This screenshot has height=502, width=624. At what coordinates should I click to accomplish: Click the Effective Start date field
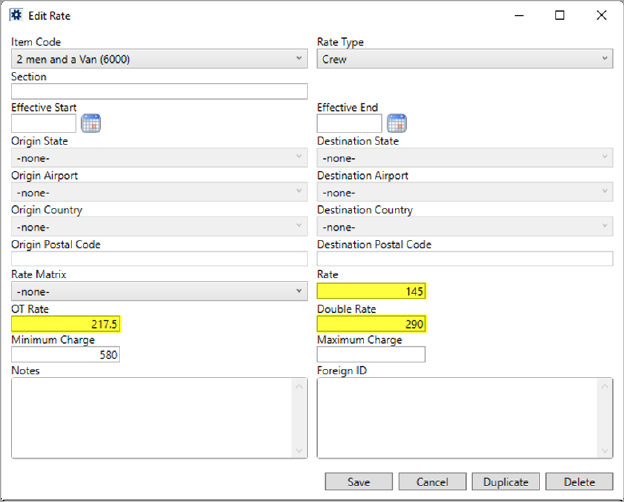pyautogui.click(x=43, y=124)
